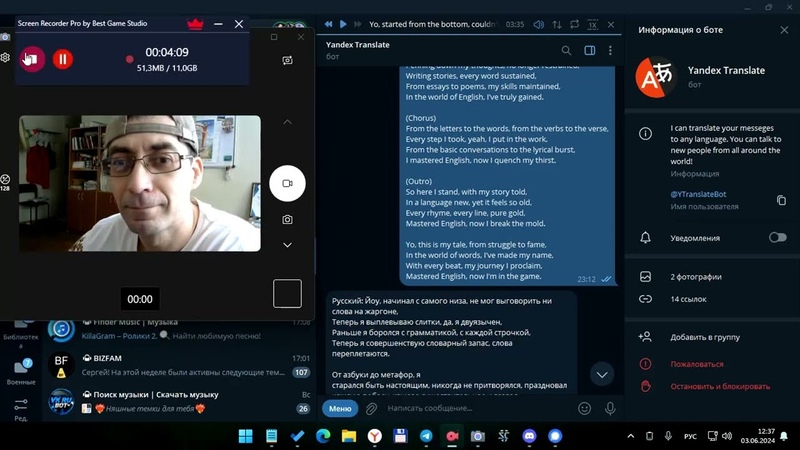Open the bot Меню button
This screenshot has height=450, width=800.
(x=340, y=408)
